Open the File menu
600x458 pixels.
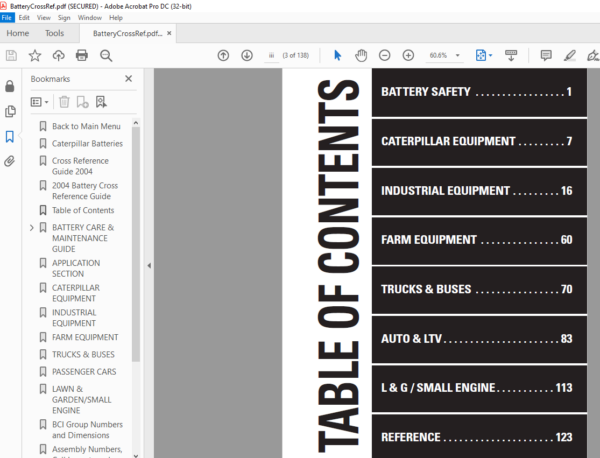click(7, 18)
